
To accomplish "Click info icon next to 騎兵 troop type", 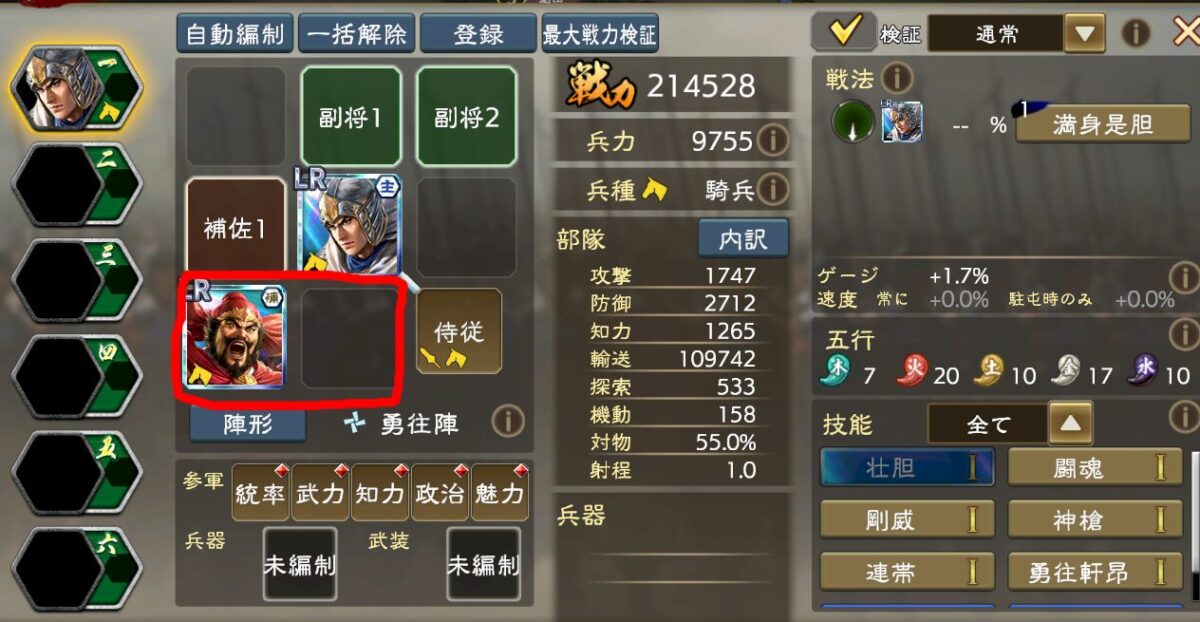I will click(x=771, y=189).
